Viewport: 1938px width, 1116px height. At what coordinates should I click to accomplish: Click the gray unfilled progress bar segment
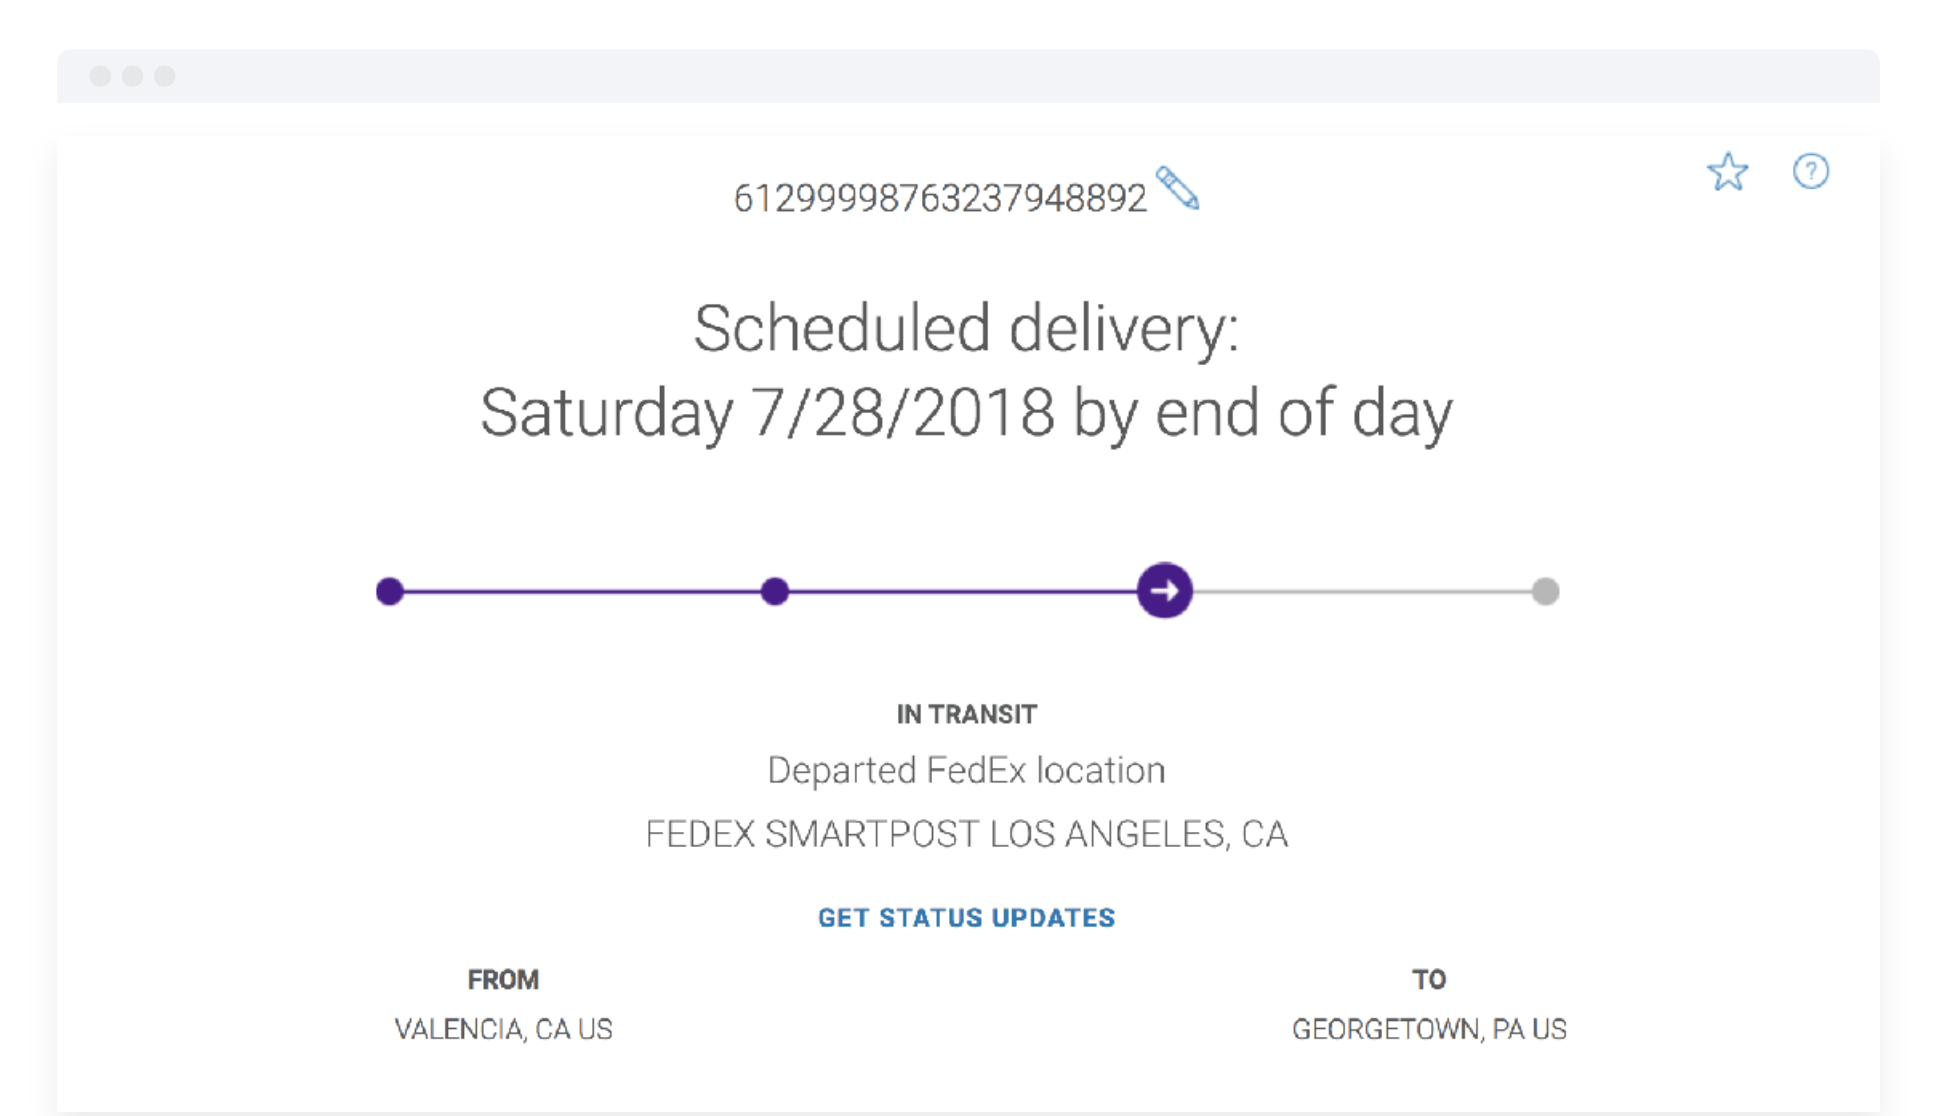pyautogui.click(x=1362, y=591)
